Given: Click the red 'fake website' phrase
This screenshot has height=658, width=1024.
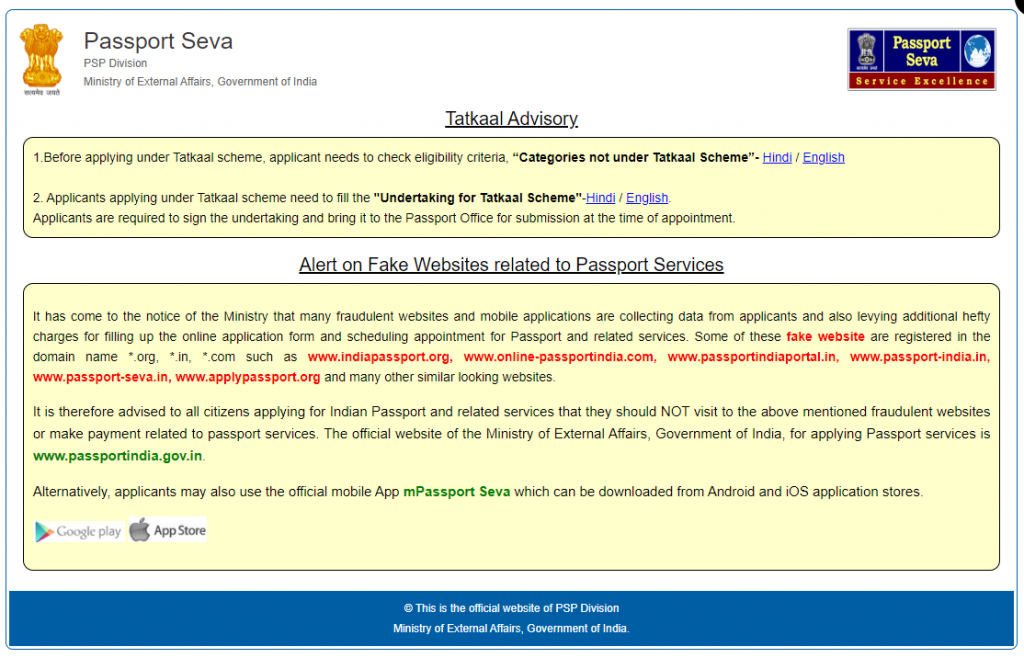Looking at the screenshot, I should [825, 337].
